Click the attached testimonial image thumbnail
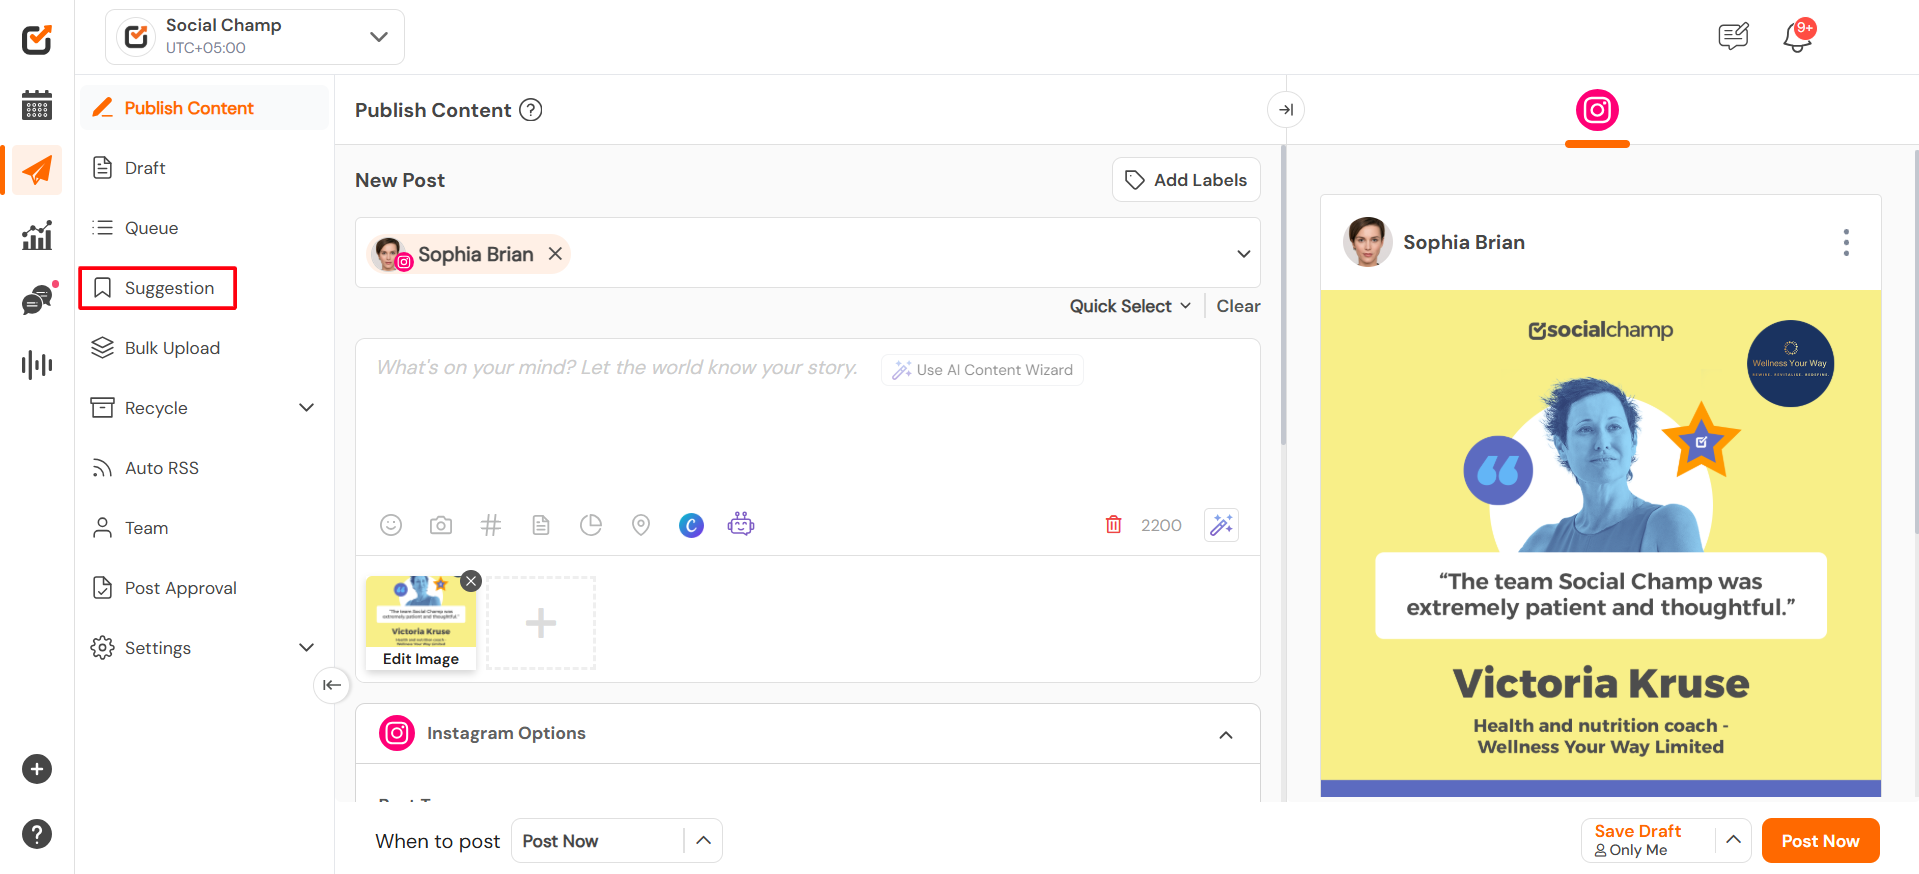The width and height of the screenshot is (1919, 874). click(421, 612)
